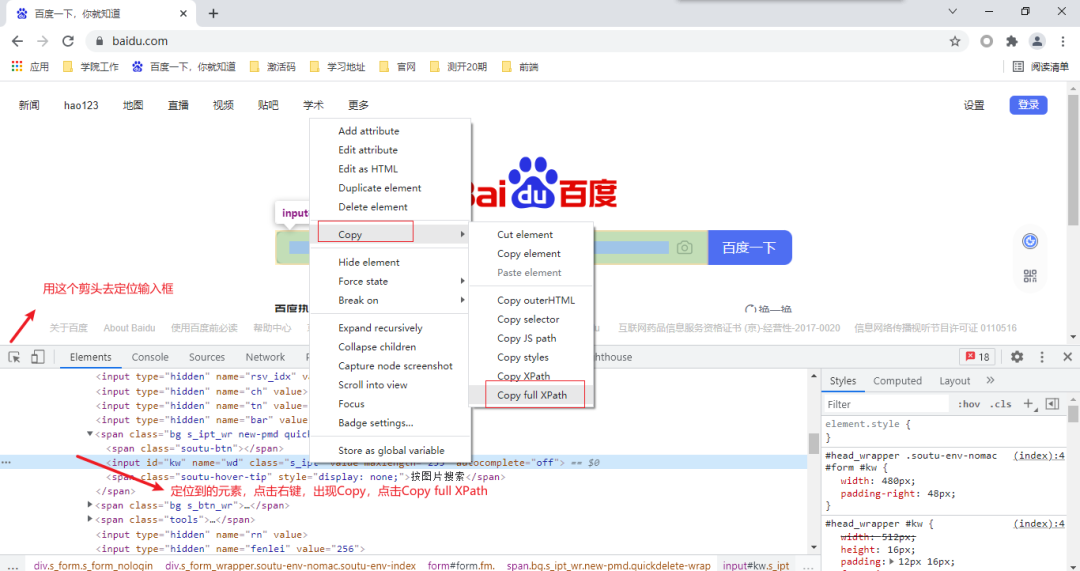
Task: Open the 阅读清单 reading list
Action: [x=1041, y=67]
